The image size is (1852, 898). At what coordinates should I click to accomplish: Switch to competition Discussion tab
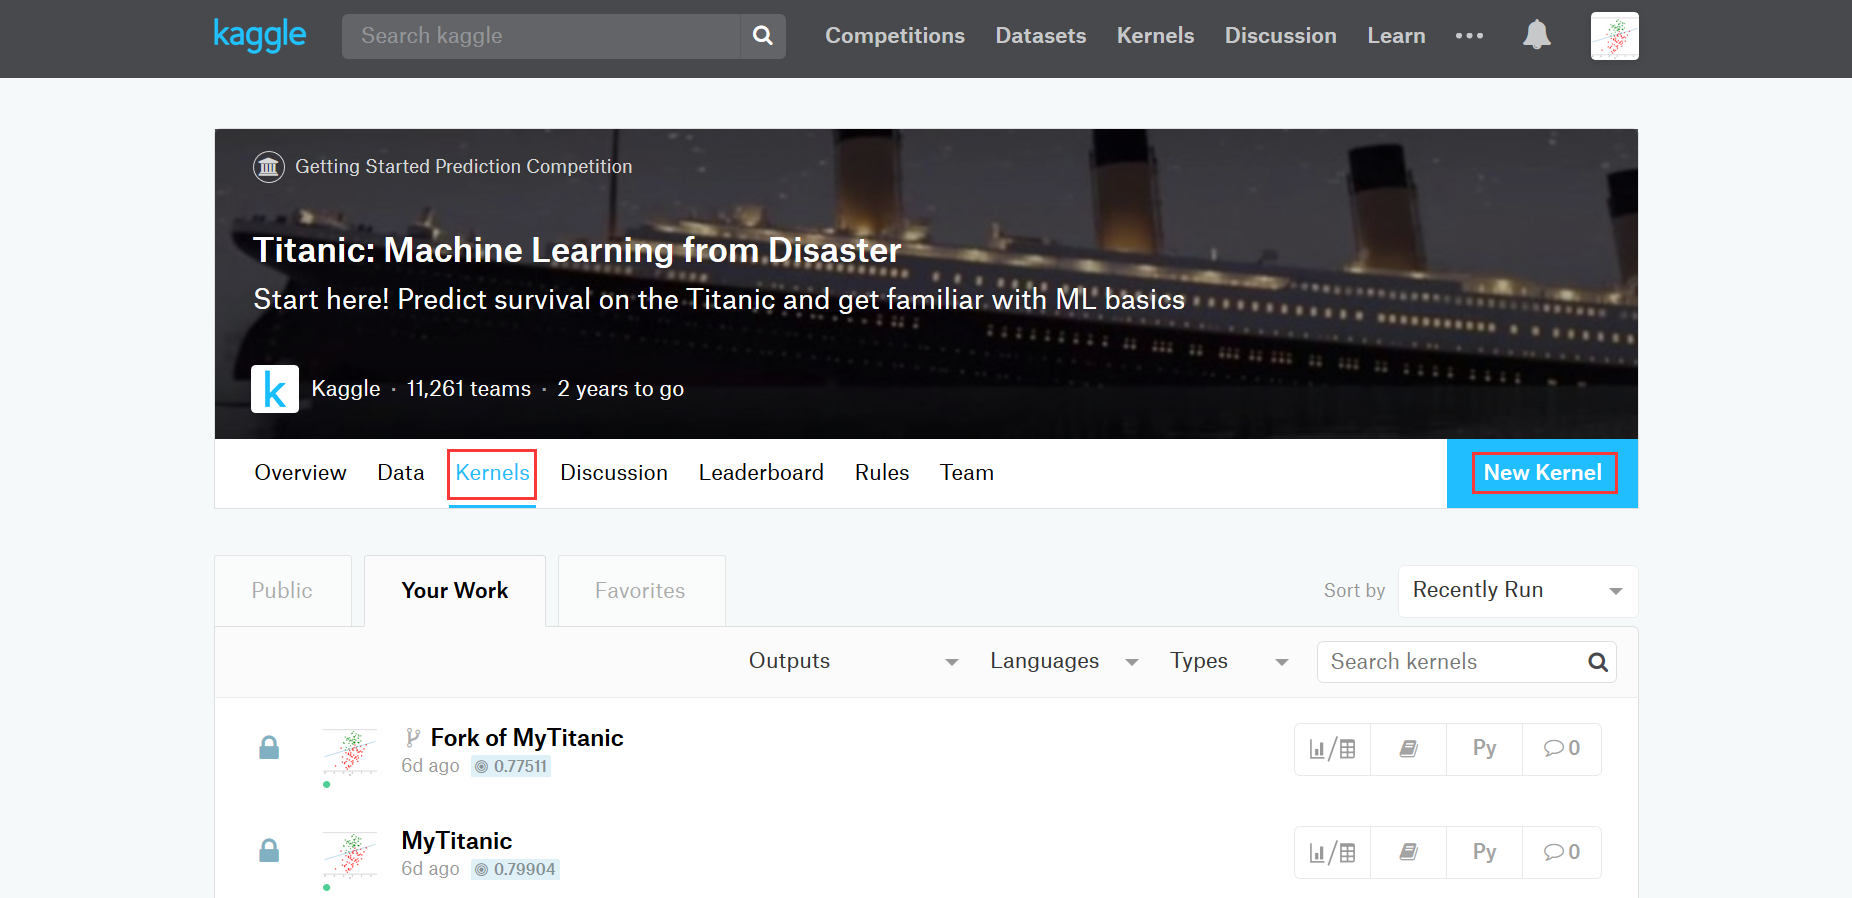coord(614,473)
